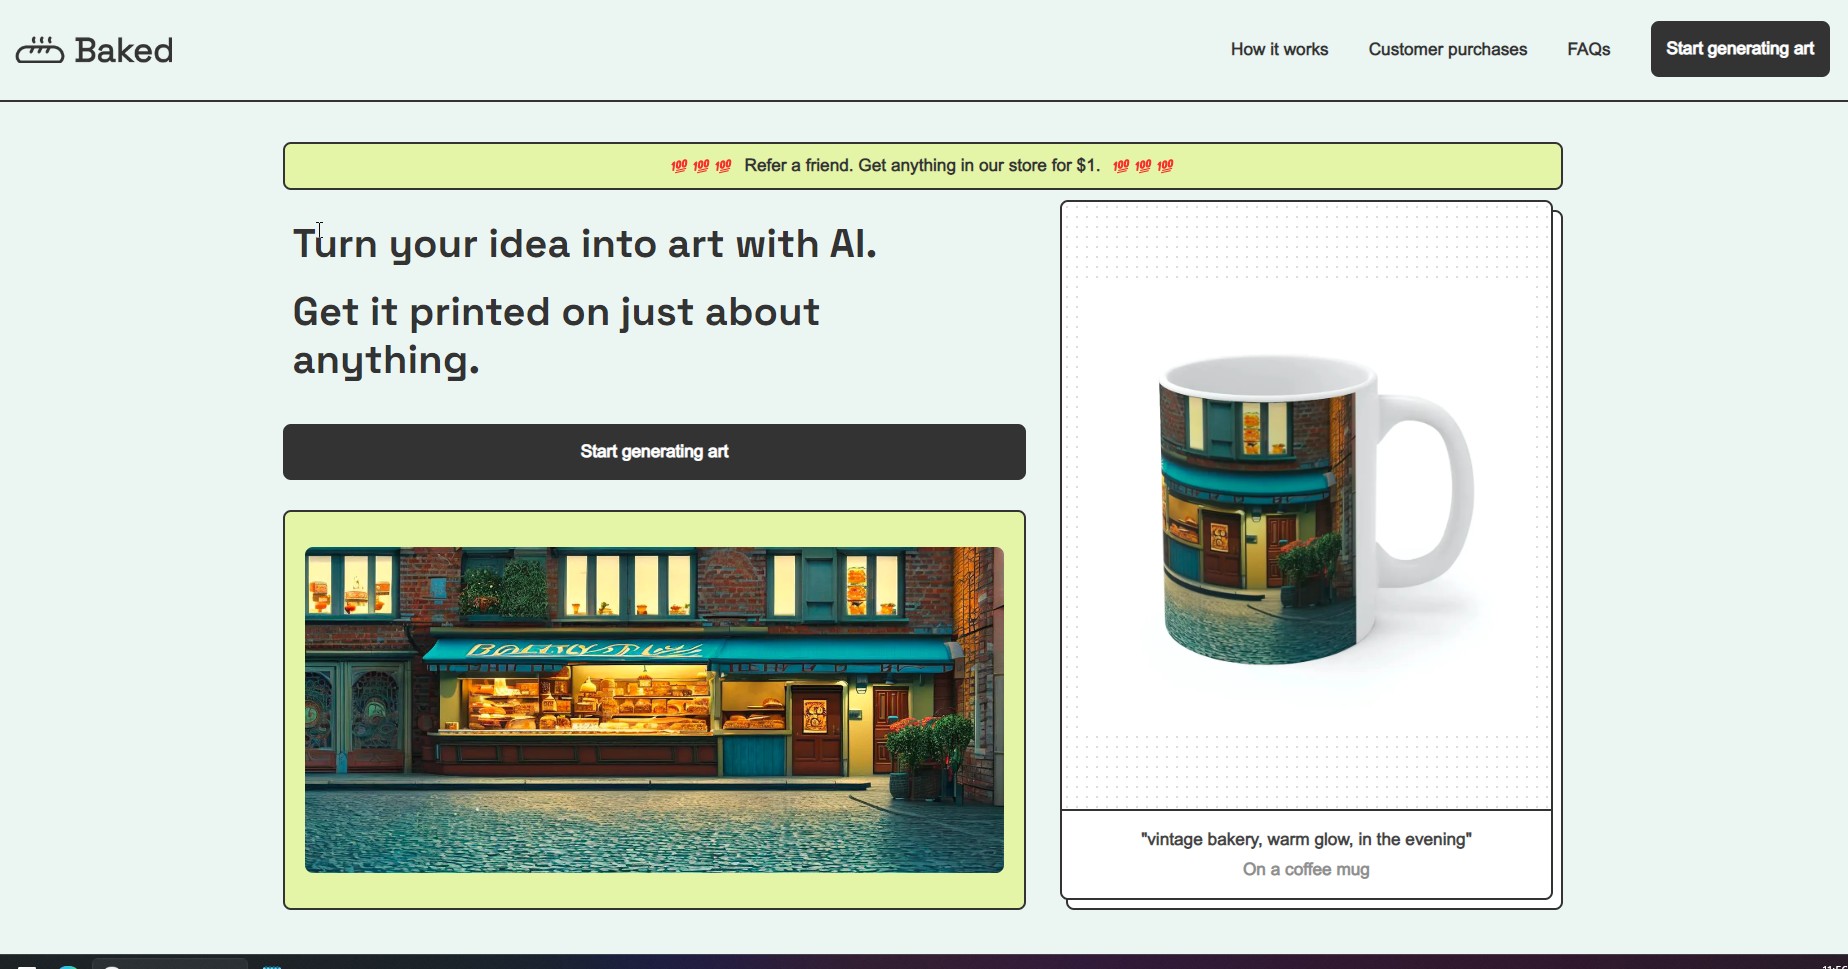Click the Refer a friend banner text
This screenshot has height=969, width=1848.
921,166
